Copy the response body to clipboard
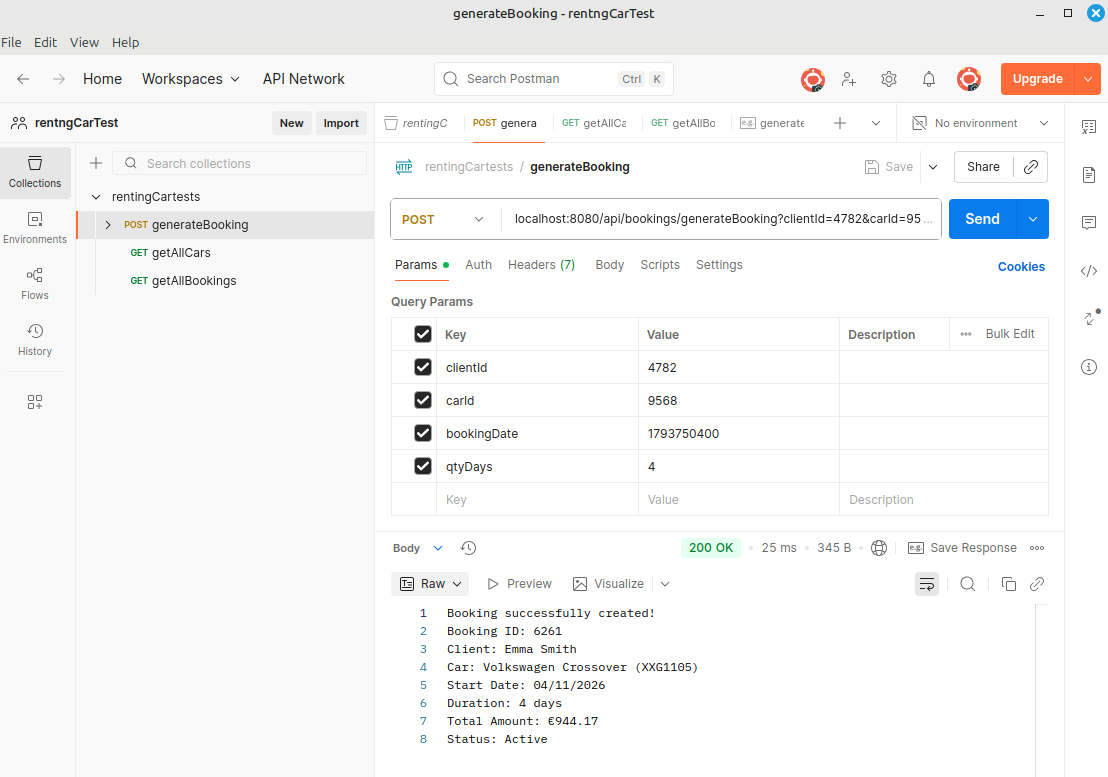 click(x=1008, y=584)
